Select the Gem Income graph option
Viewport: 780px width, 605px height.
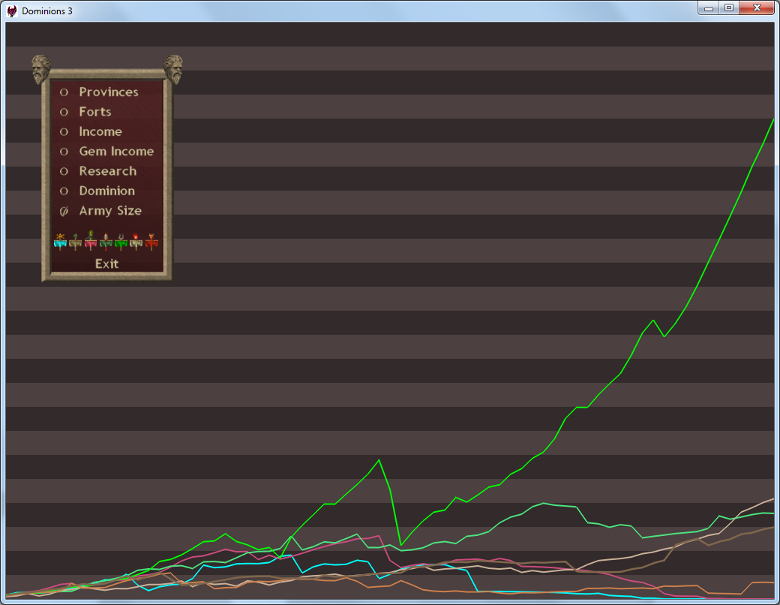click(x=107, y=151)
